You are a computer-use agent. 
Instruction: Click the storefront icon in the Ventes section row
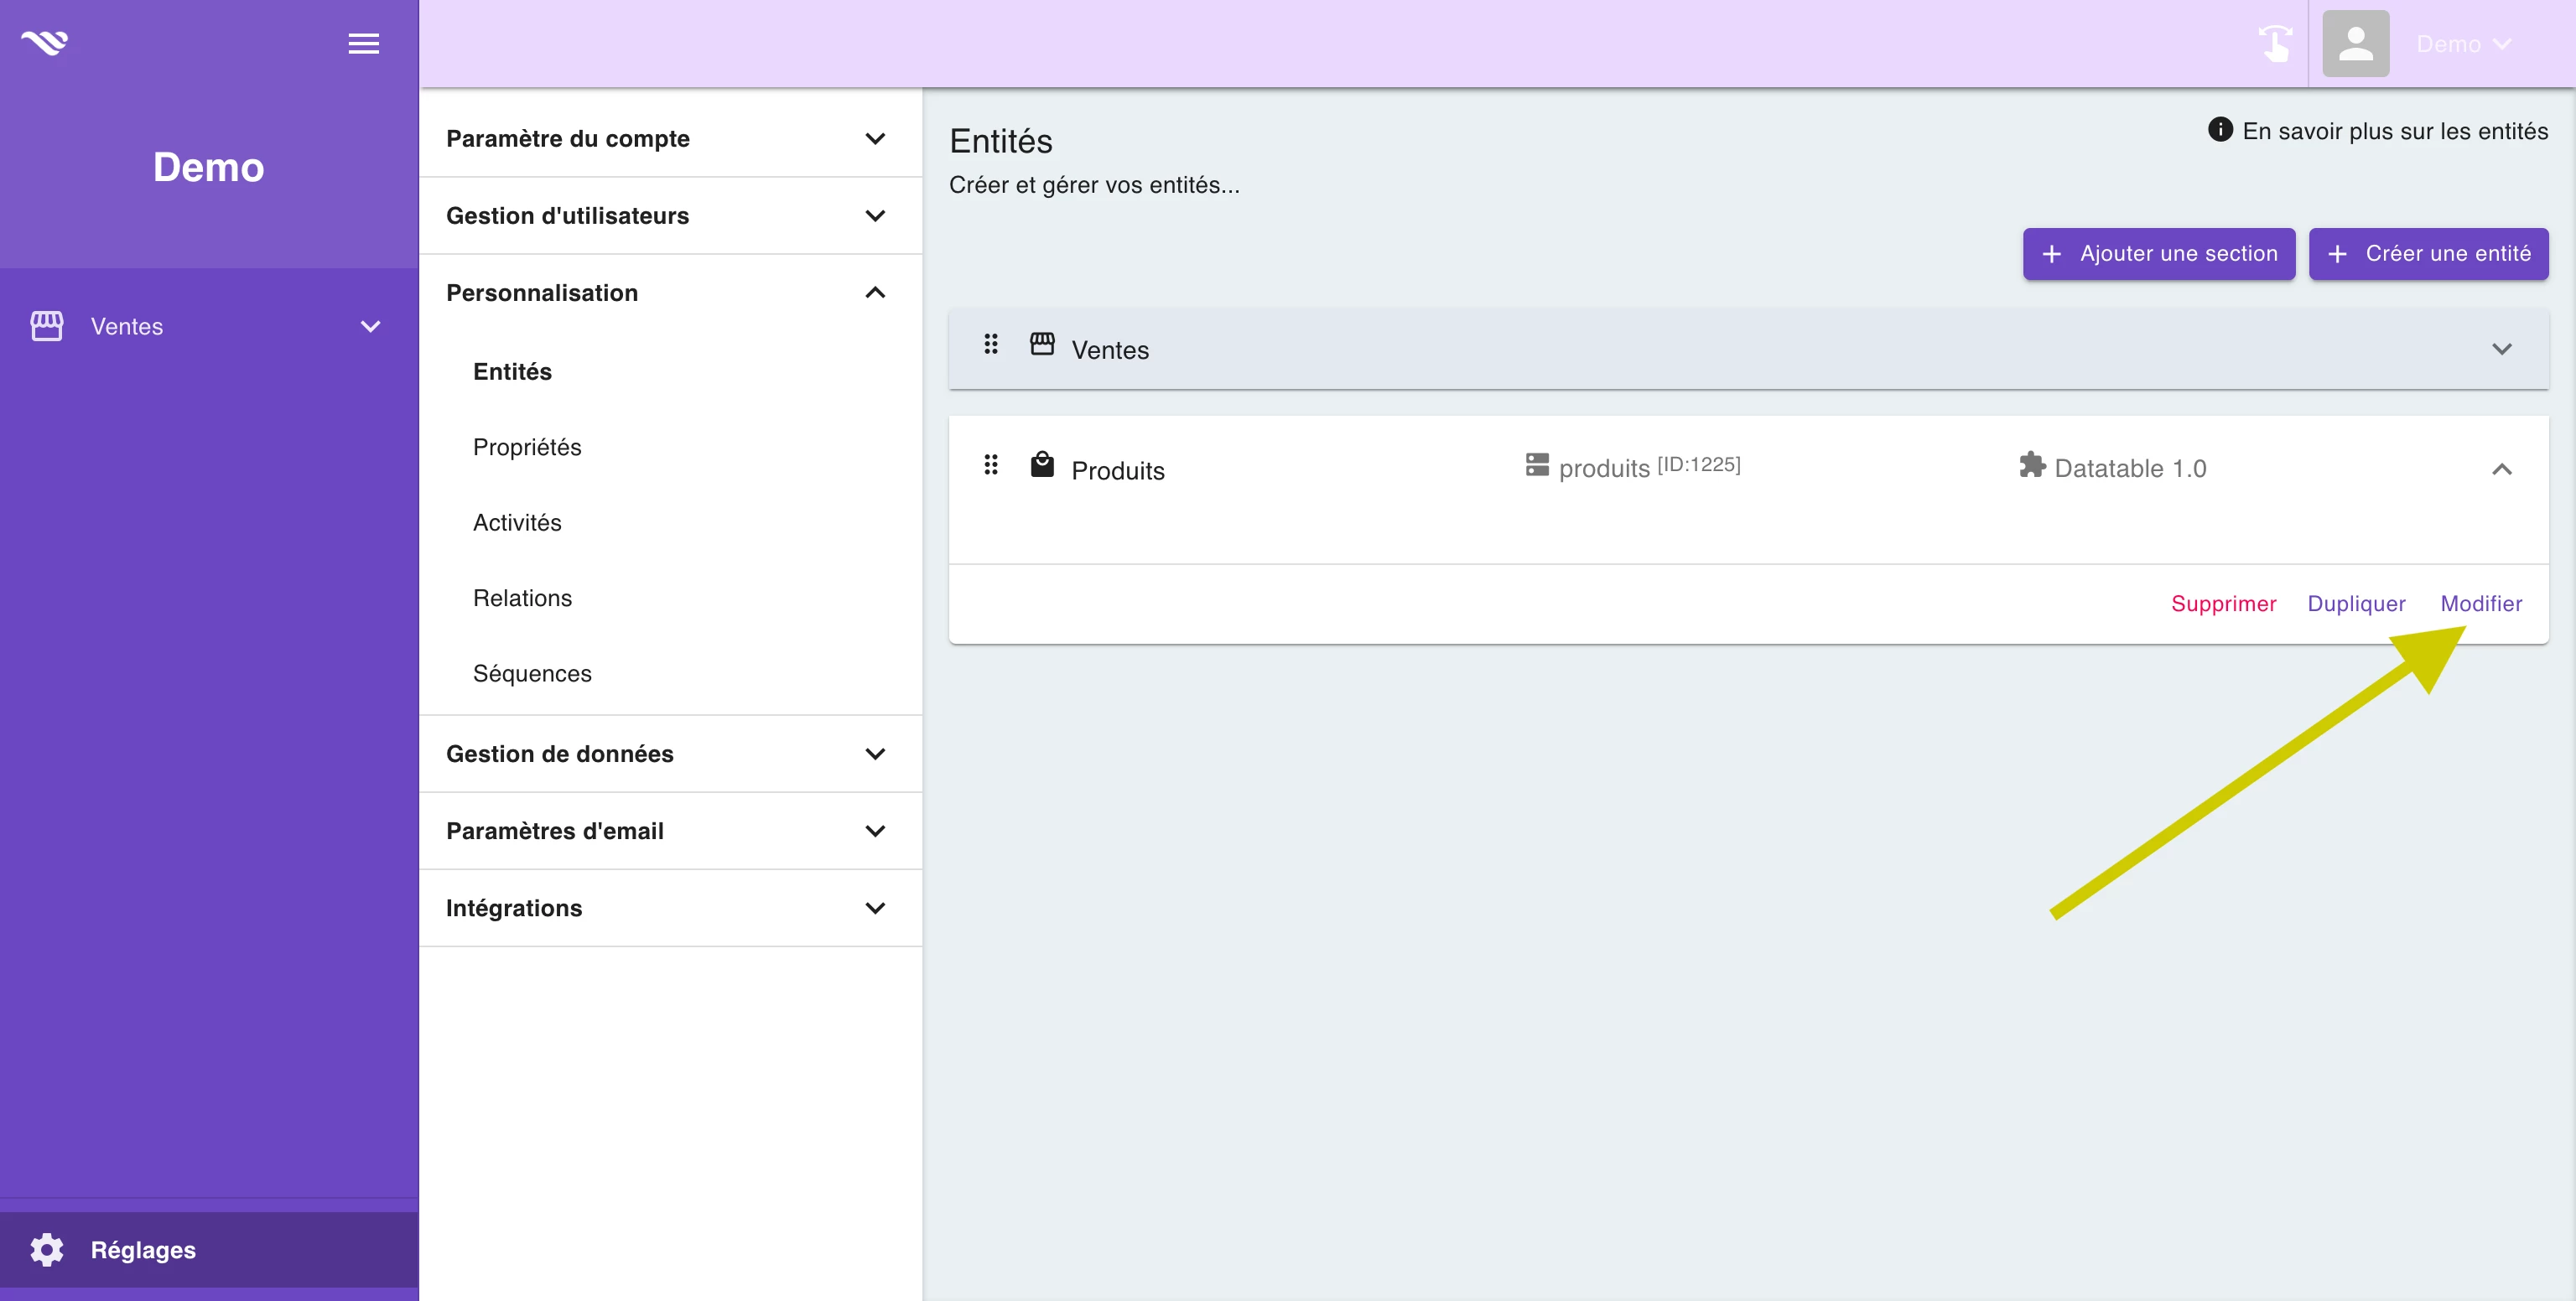1042,344
